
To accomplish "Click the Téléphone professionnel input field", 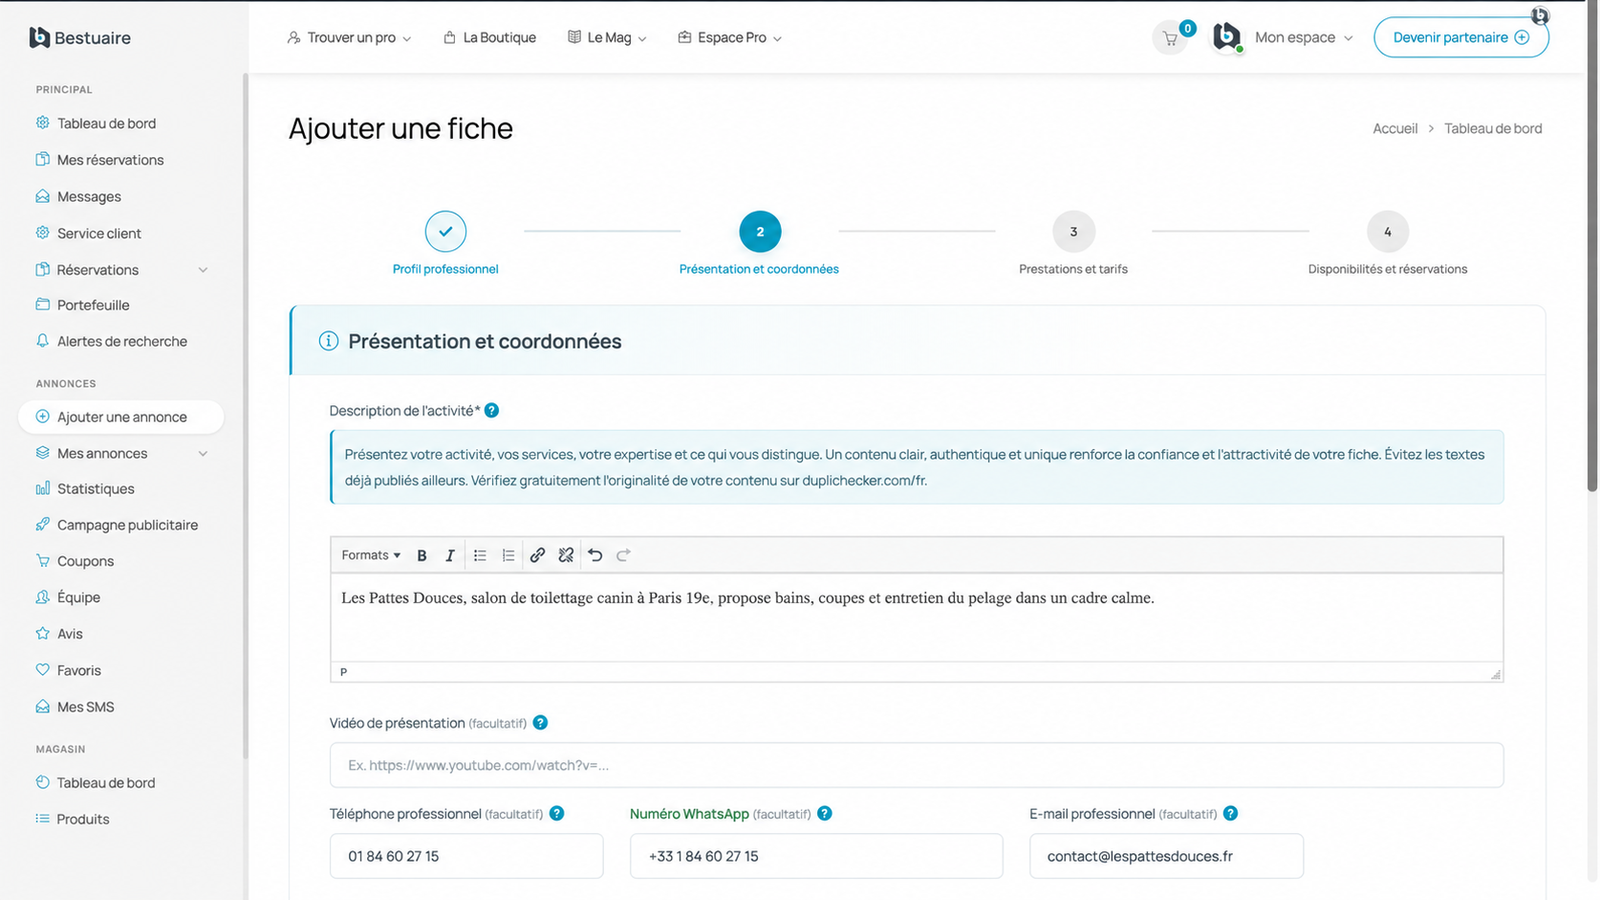I will tap(467, 856).
